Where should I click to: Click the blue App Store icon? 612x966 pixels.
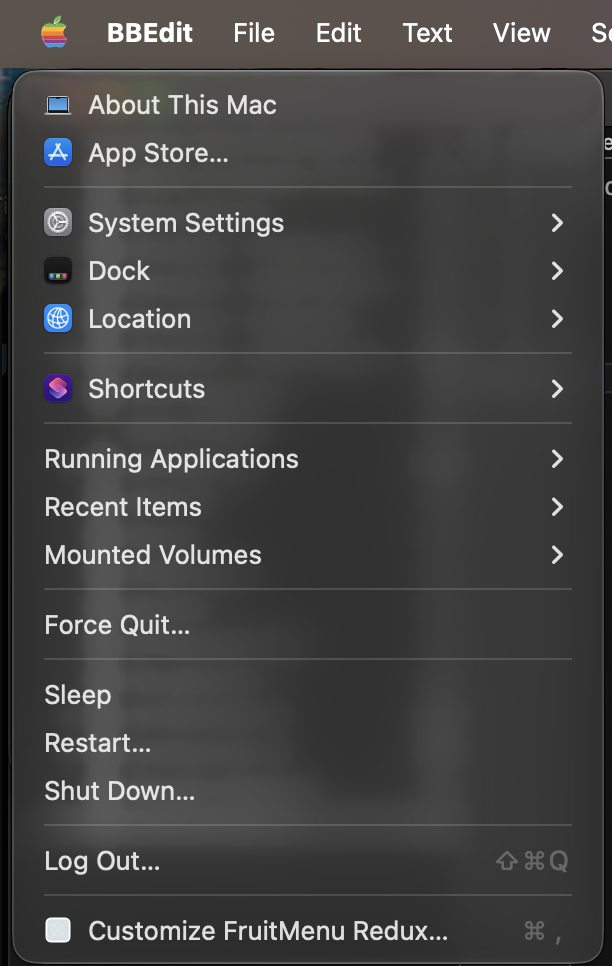click(58, 153)
